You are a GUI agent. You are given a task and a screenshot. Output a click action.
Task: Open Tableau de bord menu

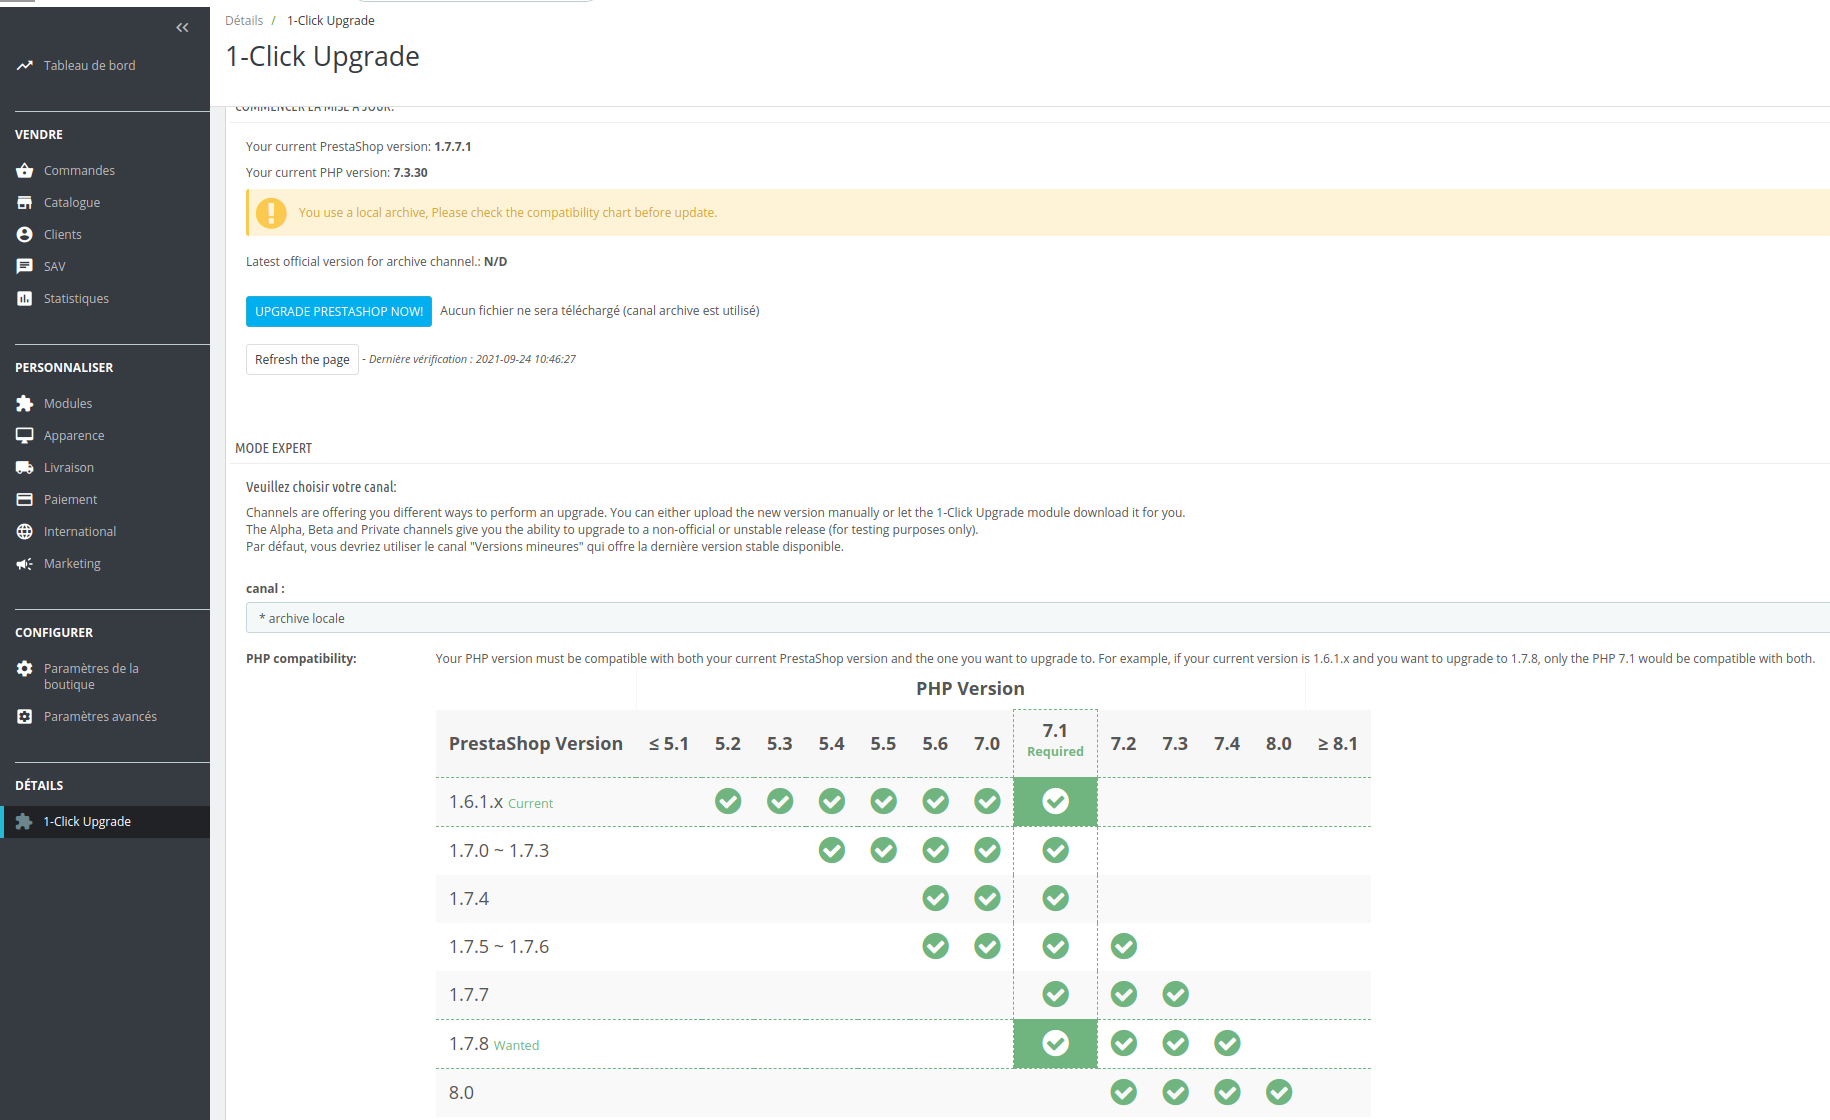tap(90, 65)
